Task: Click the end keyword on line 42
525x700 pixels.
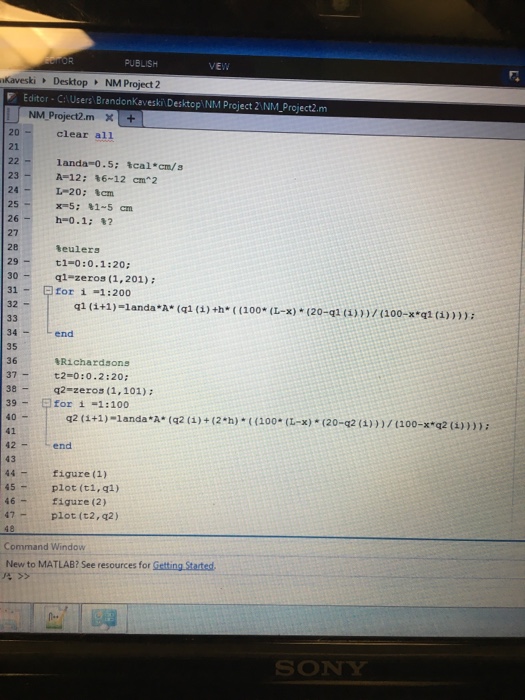Action: tap(62, 446)
